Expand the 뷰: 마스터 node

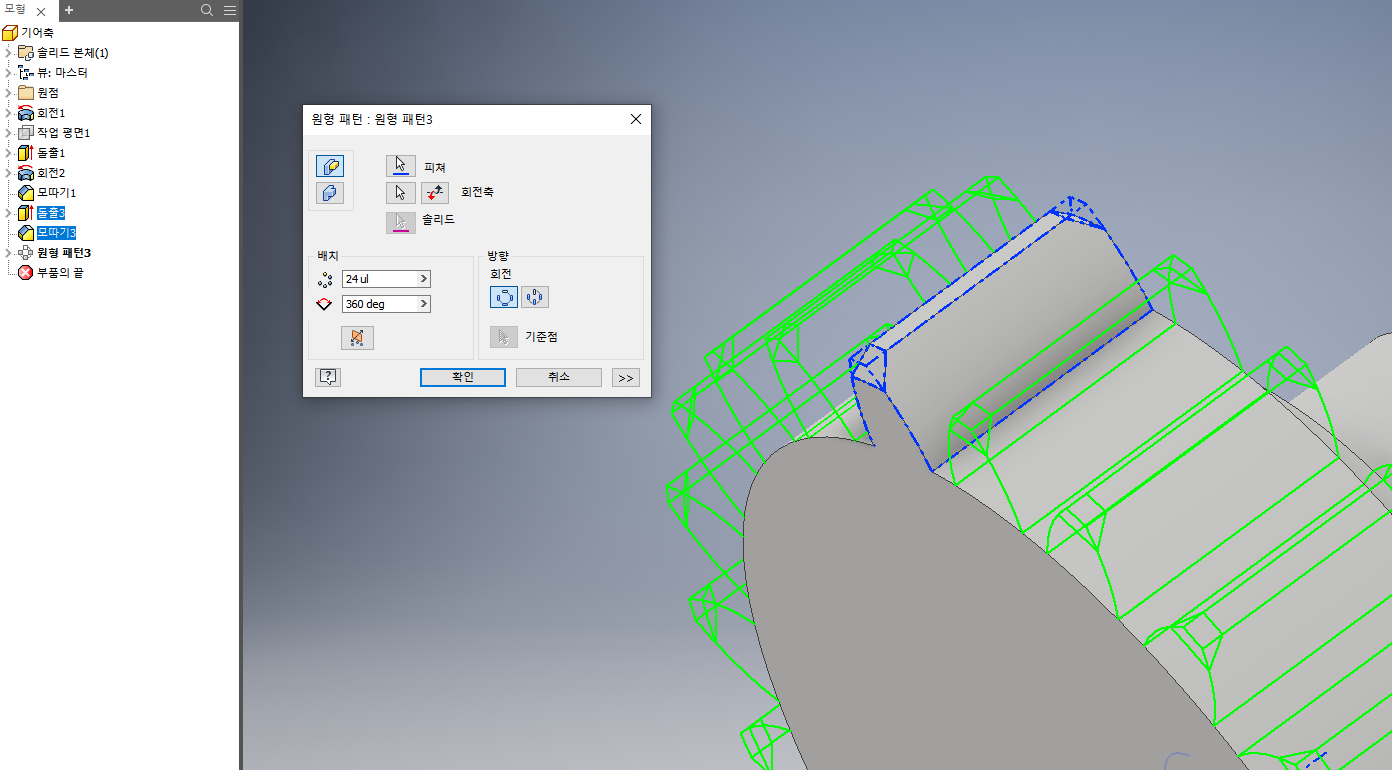9,73
